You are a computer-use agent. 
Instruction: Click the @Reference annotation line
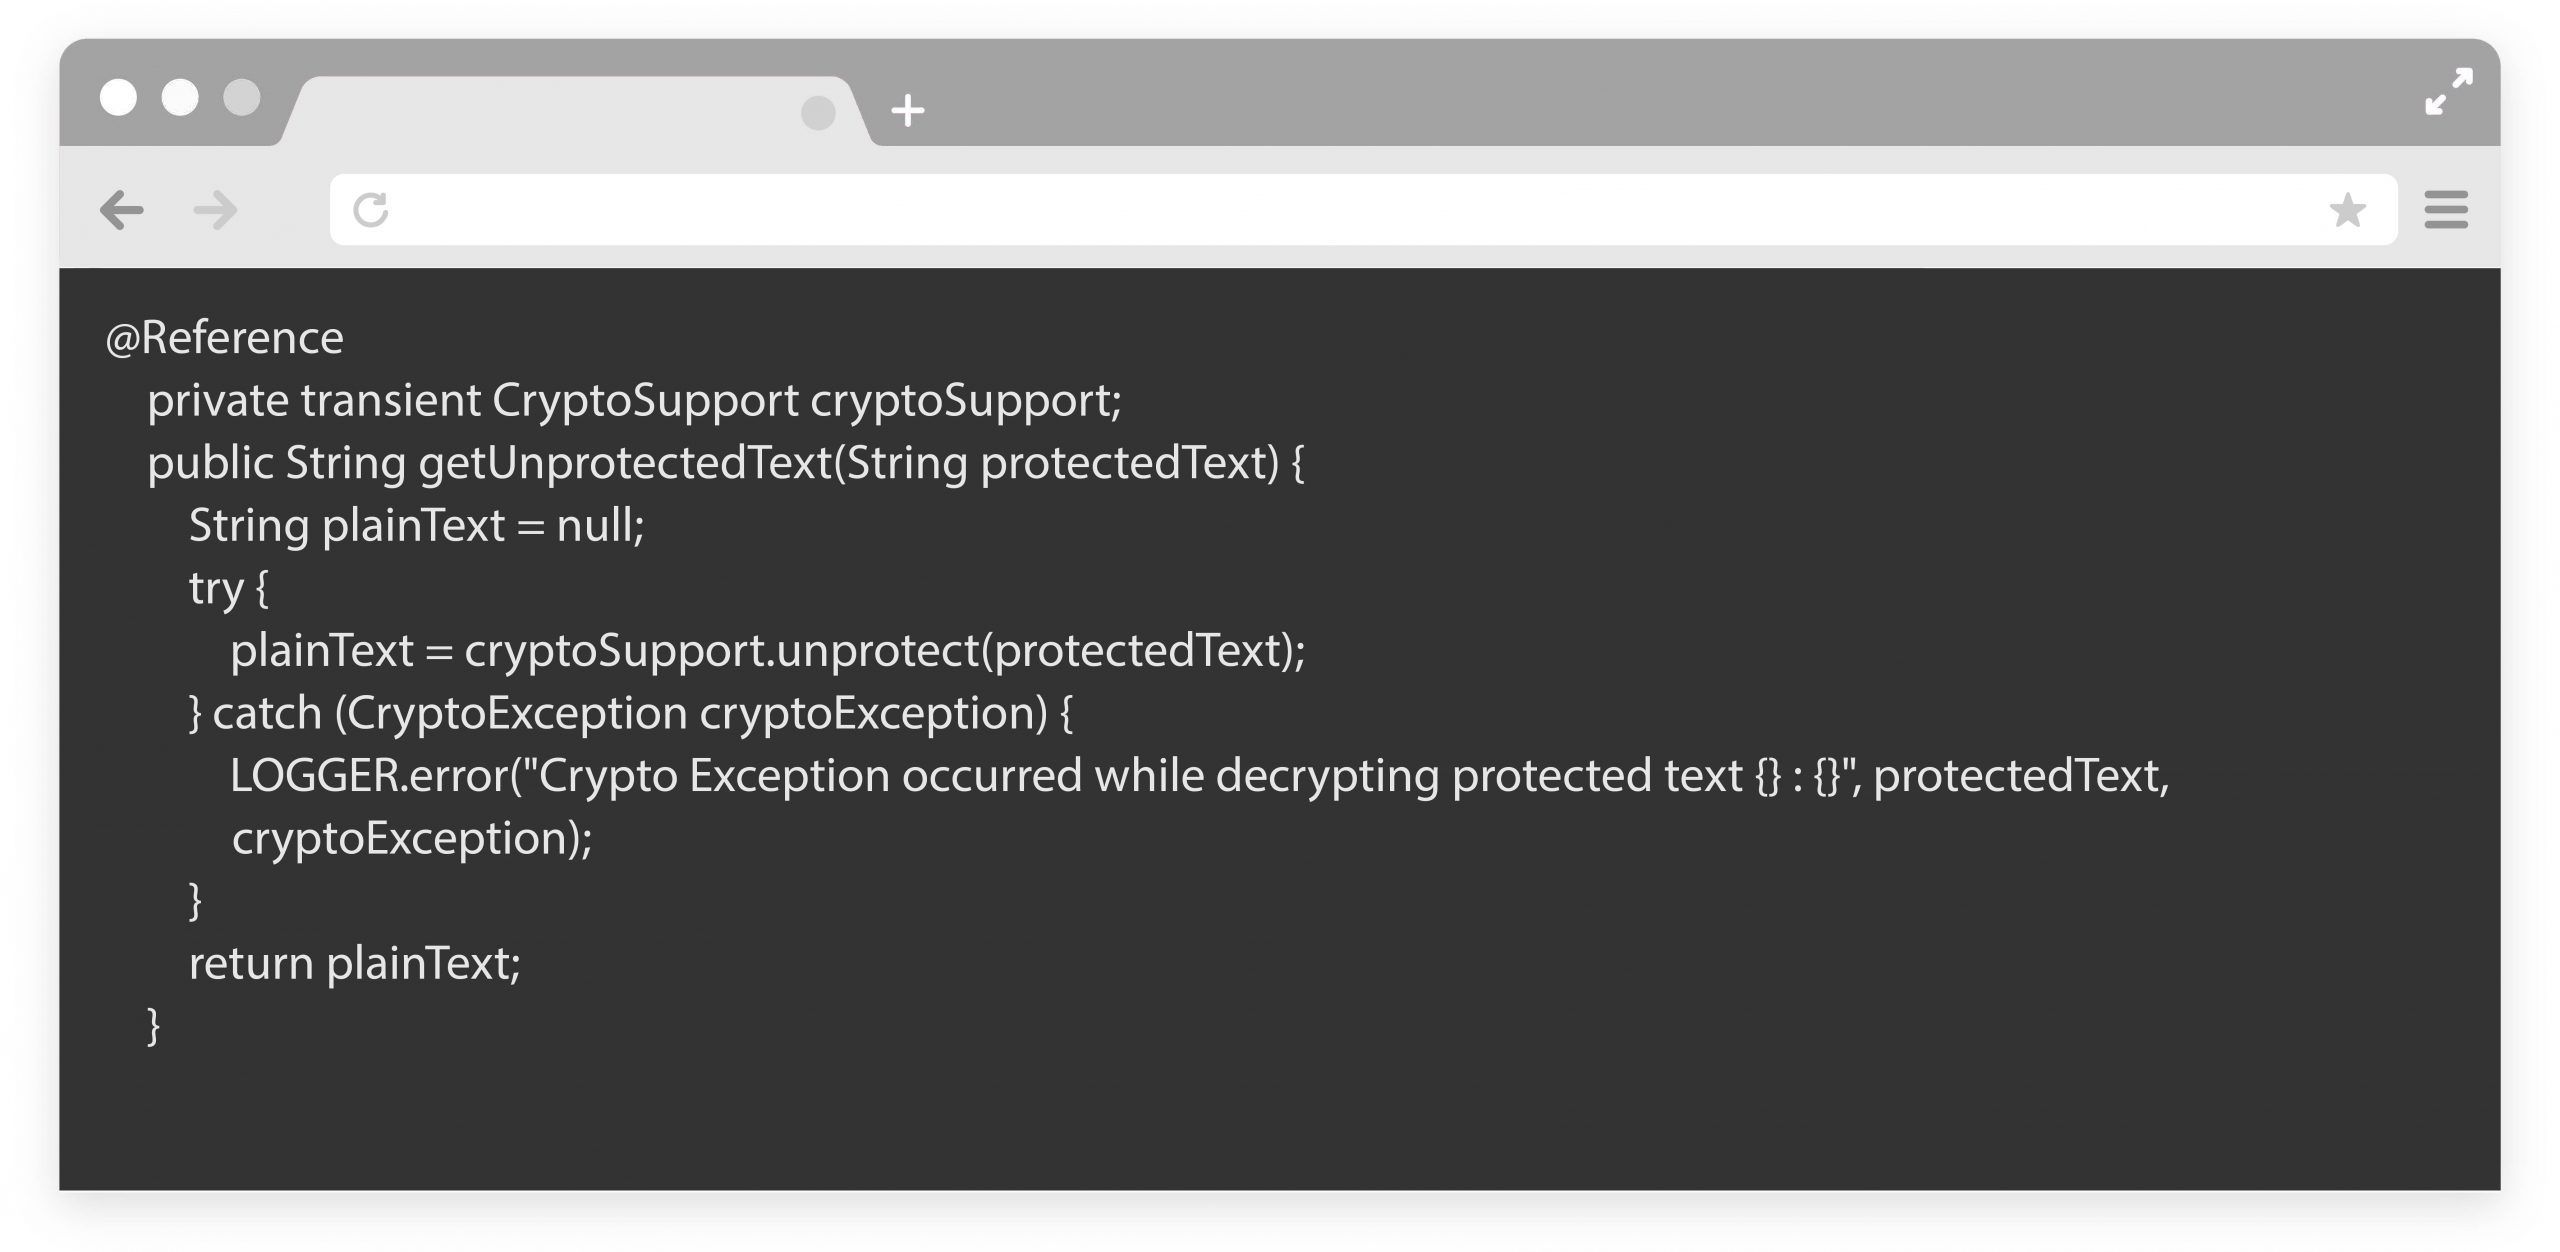pyautogui.click(x=224, y=338)
